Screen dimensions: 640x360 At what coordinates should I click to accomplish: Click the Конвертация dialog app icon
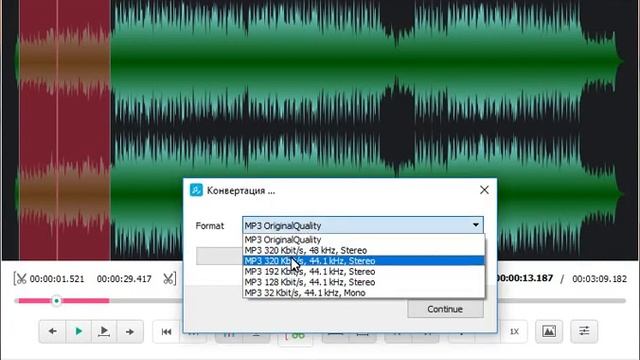pos(196,190)
